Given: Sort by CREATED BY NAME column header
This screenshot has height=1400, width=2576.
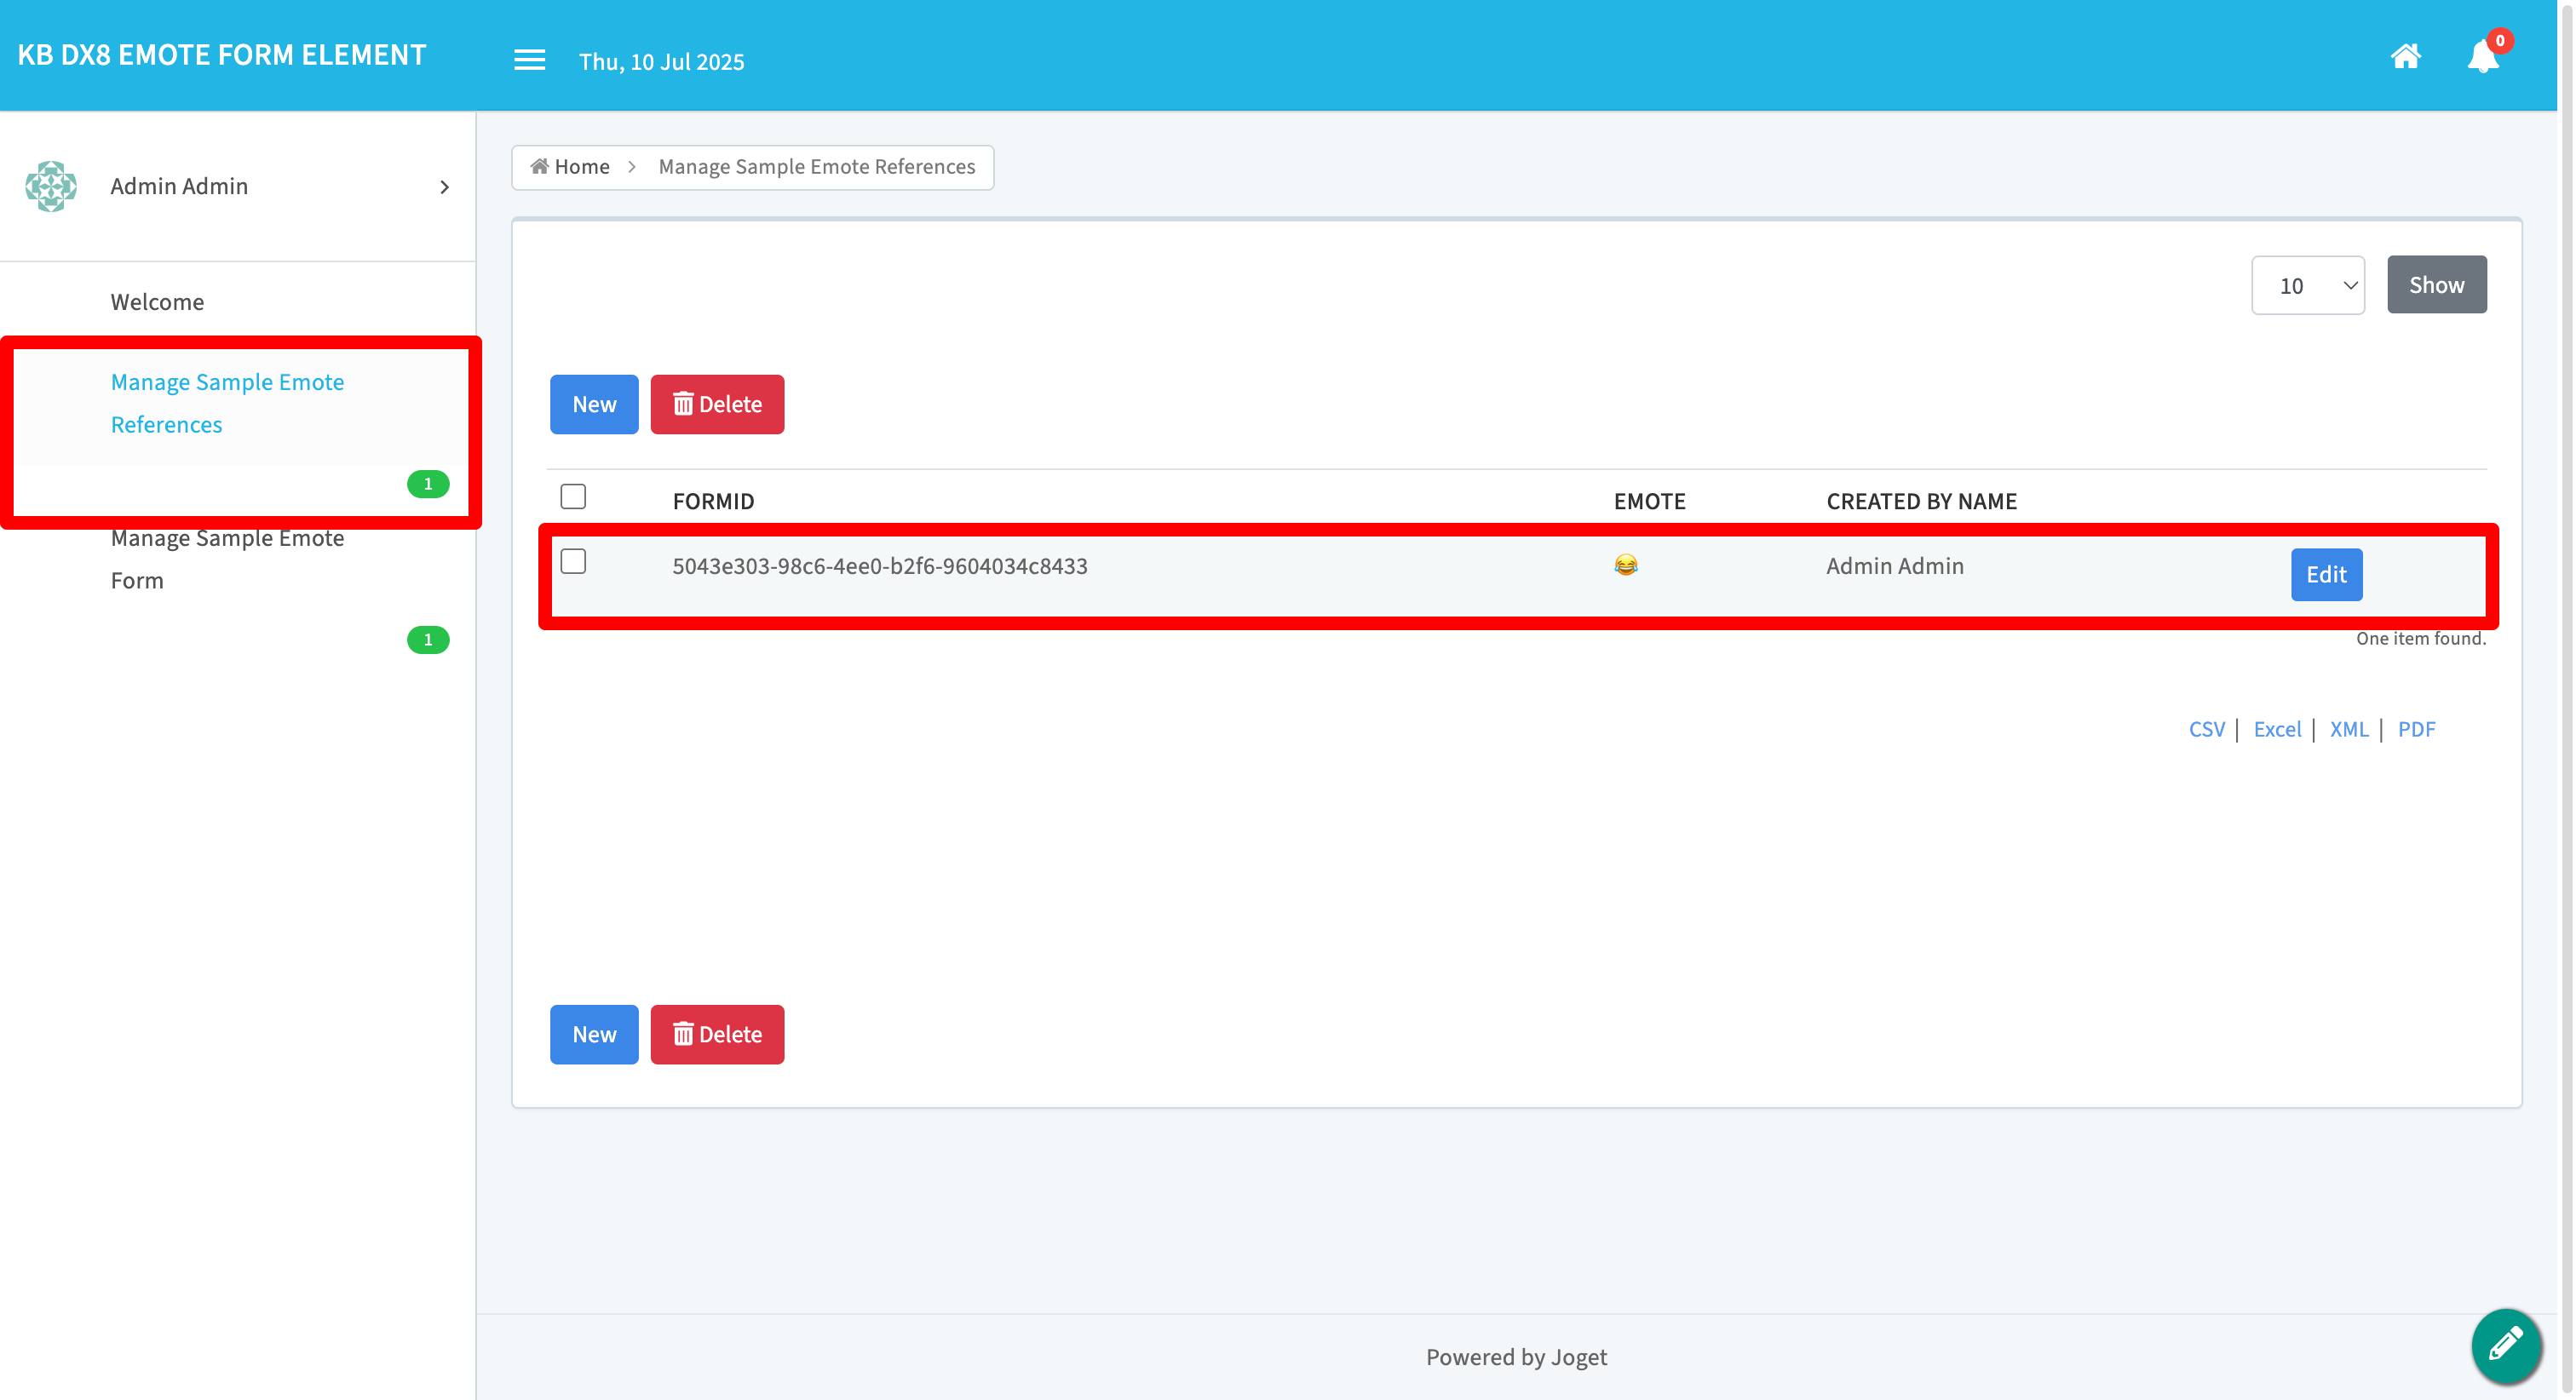Looking at the screenshot, I should 1921,501.
